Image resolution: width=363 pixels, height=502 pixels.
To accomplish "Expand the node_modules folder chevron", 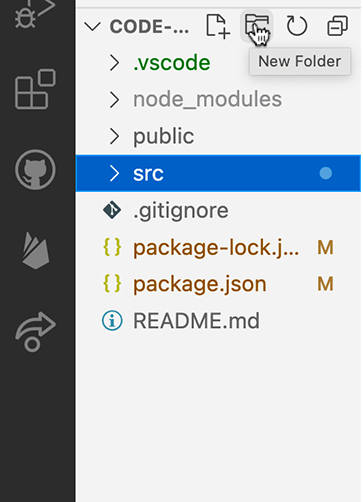I will (x=114, y=100).
